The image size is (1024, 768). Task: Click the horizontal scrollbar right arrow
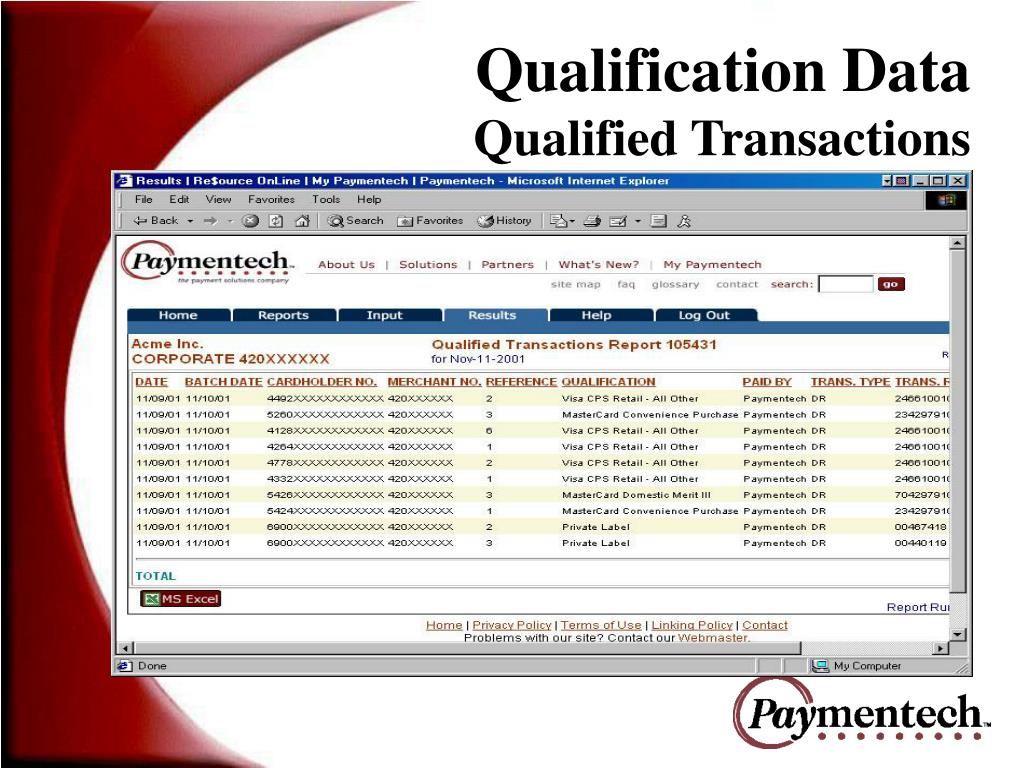(x=940, y=648)
